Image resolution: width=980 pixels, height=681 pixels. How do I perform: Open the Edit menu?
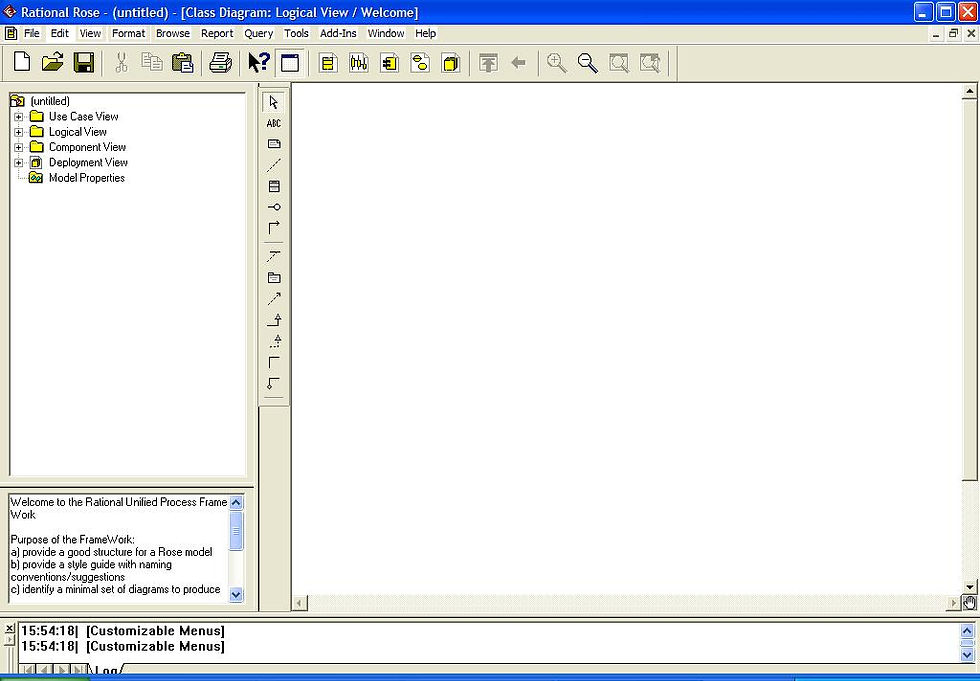click(x=60, y=34)
